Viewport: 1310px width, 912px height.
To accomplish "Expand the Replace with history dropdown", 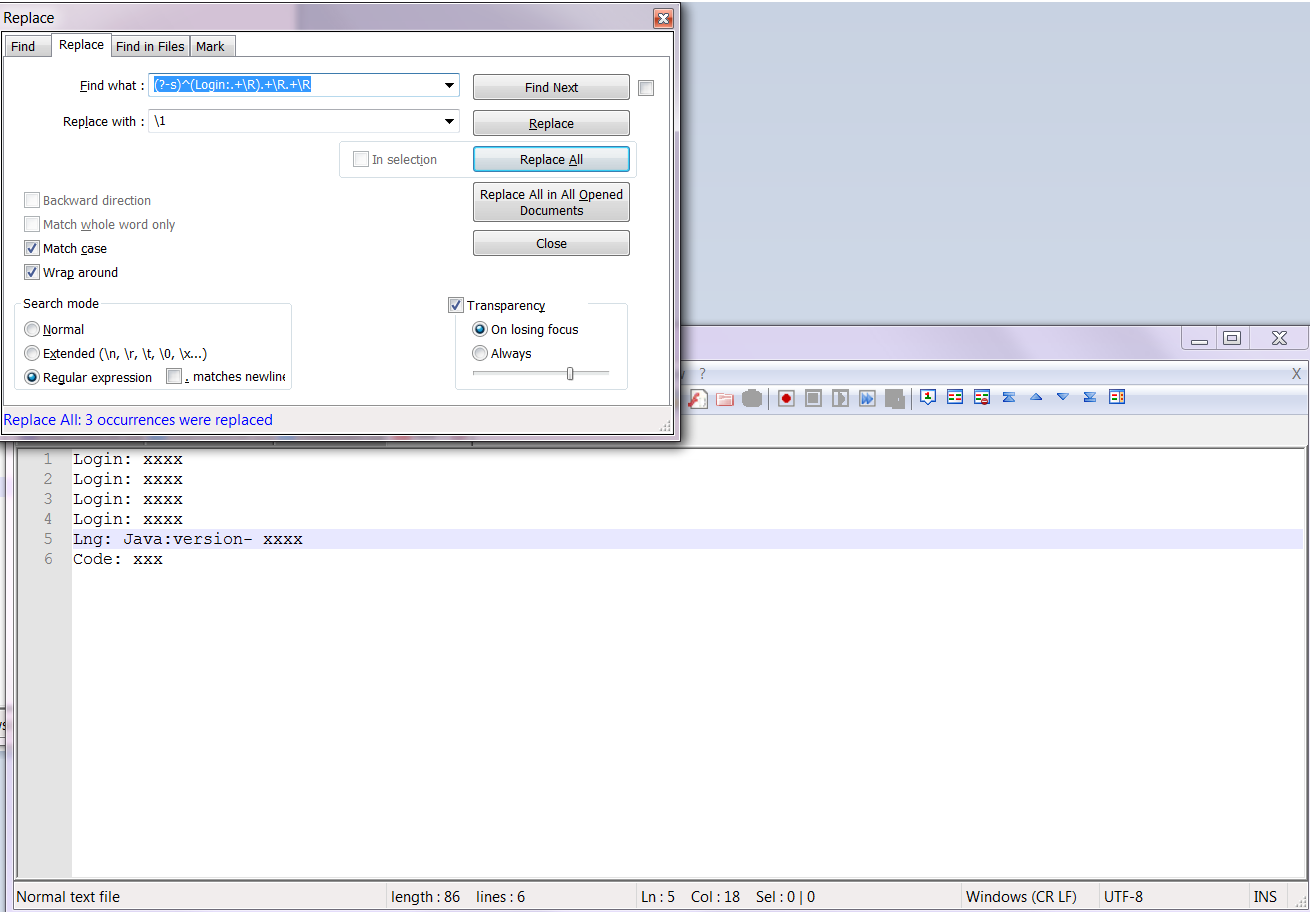I will point(449,122).
